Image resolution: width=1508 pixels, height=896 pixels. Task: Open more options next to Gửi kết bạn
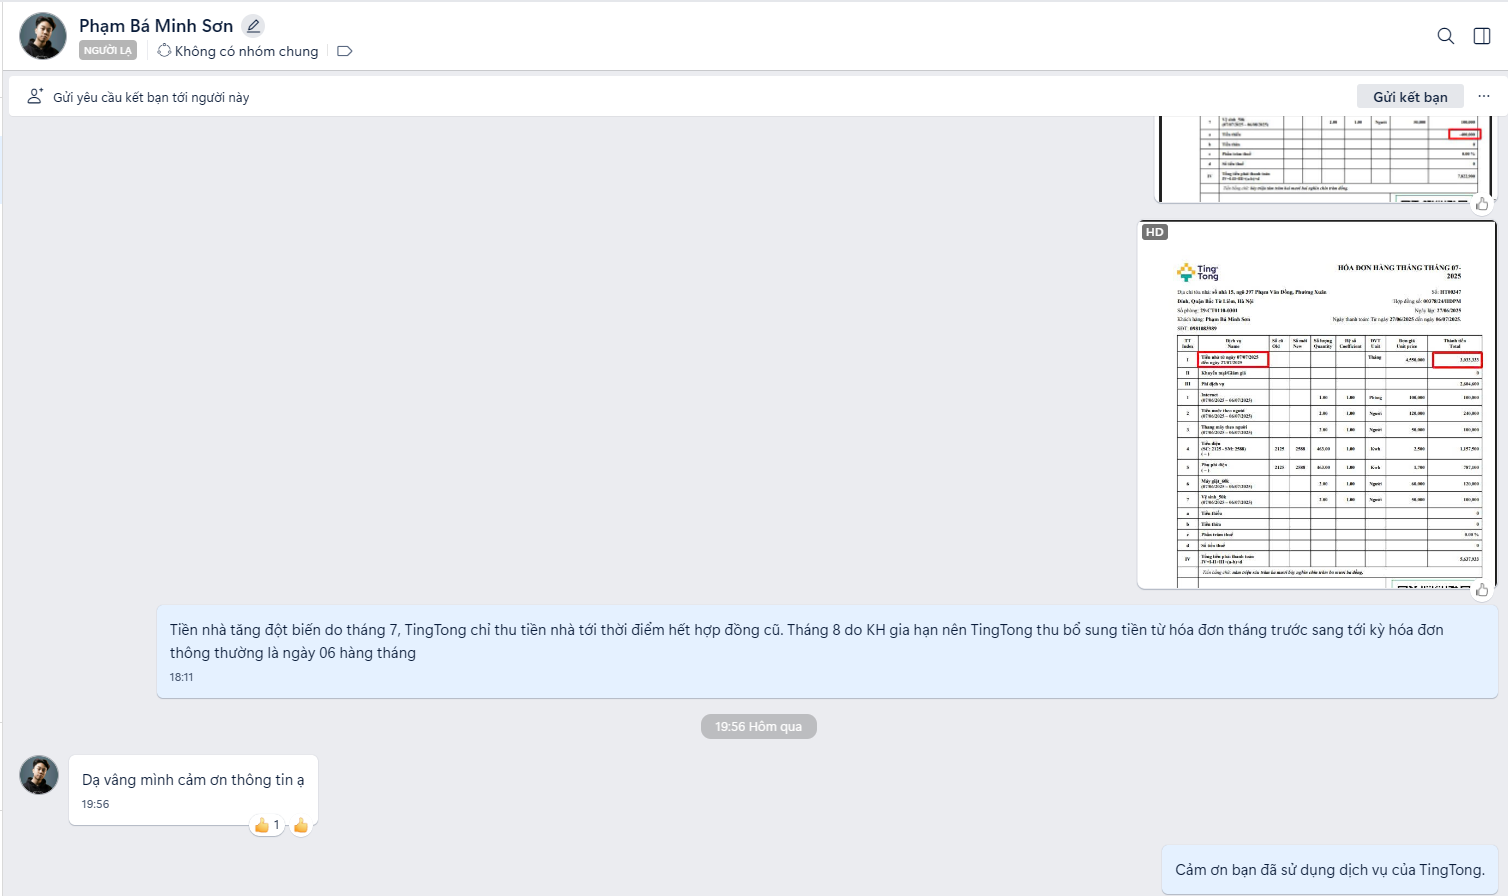(1484, 97)
